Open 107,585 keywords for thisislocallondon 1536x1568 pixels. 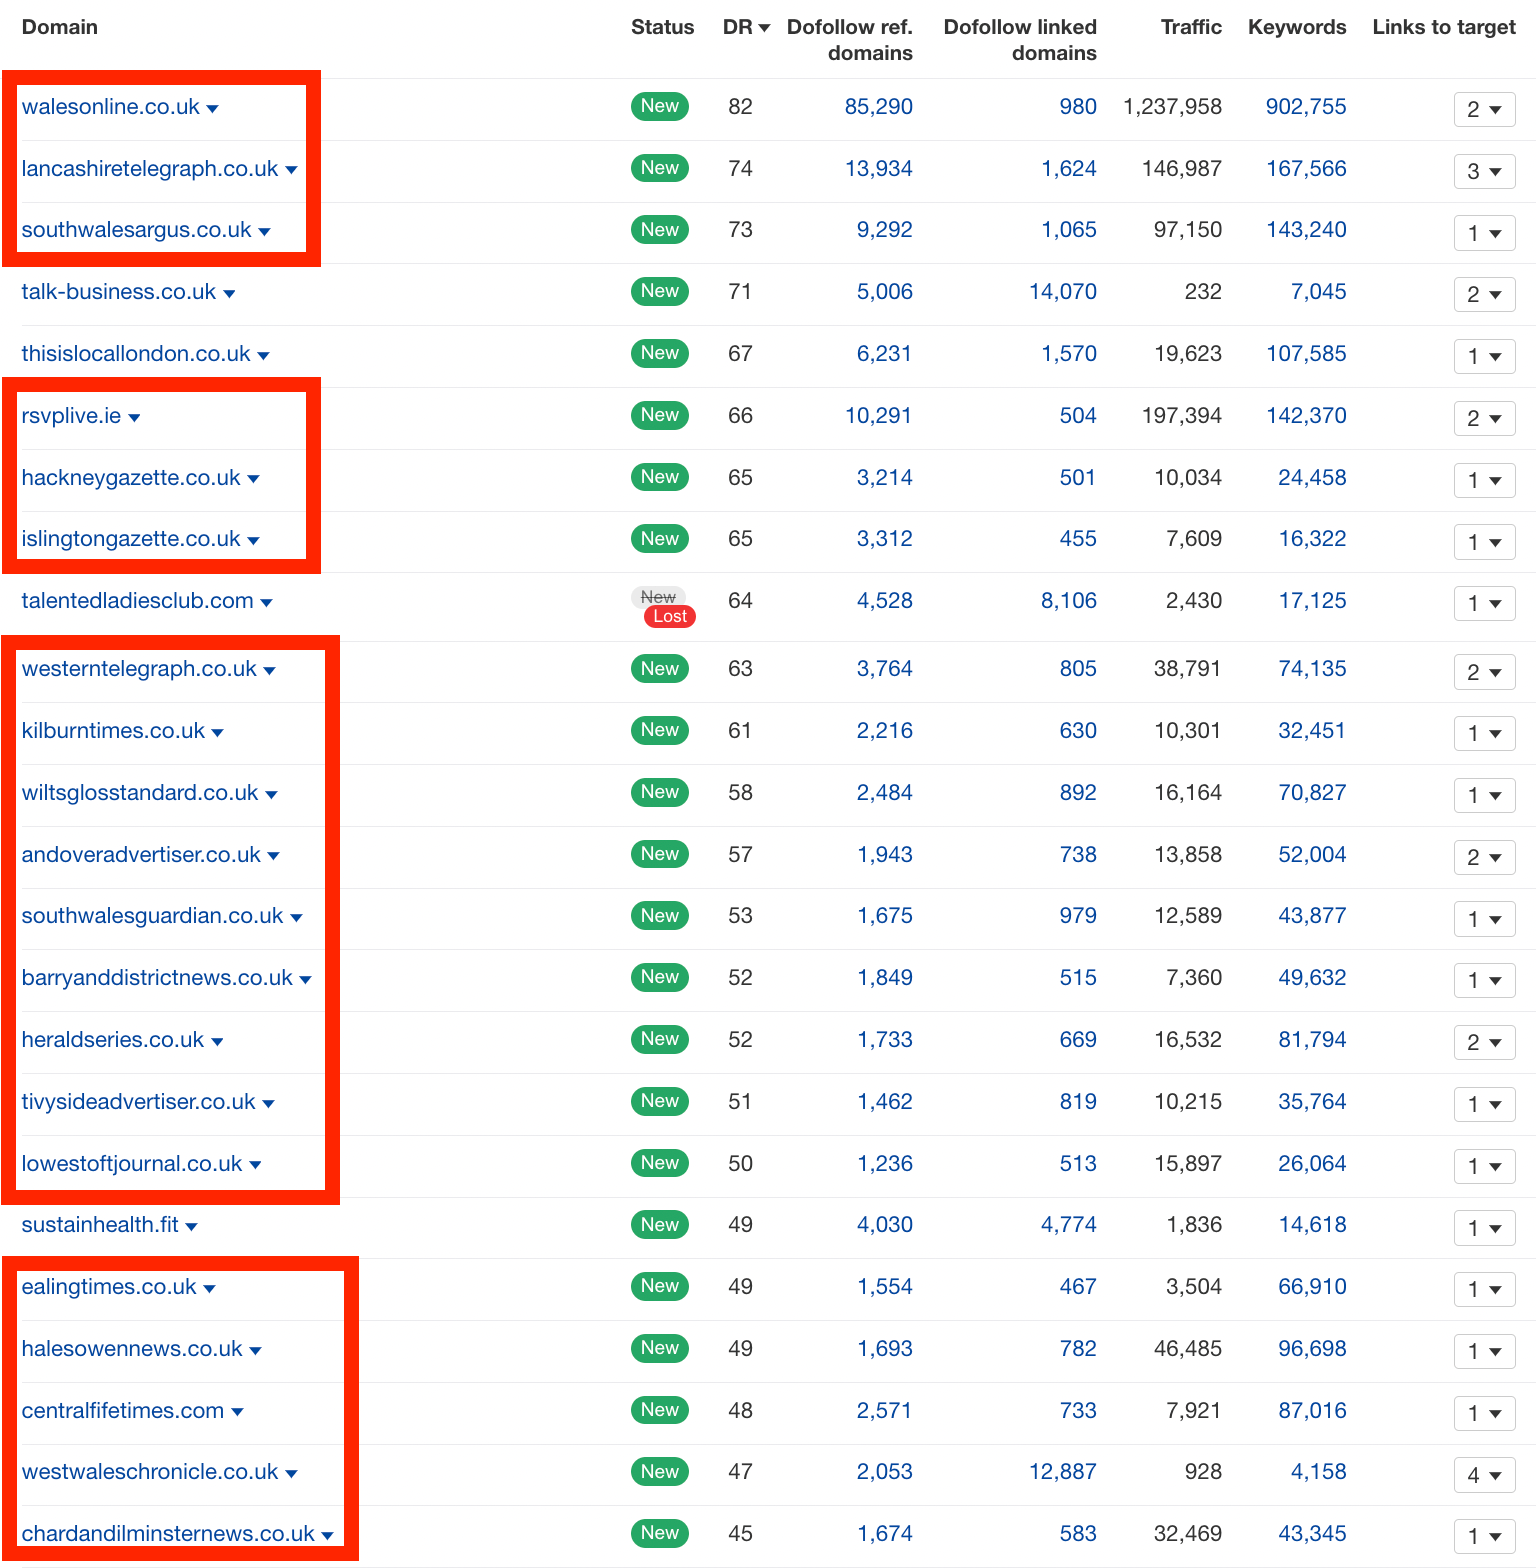click(x=1306, y=354)
